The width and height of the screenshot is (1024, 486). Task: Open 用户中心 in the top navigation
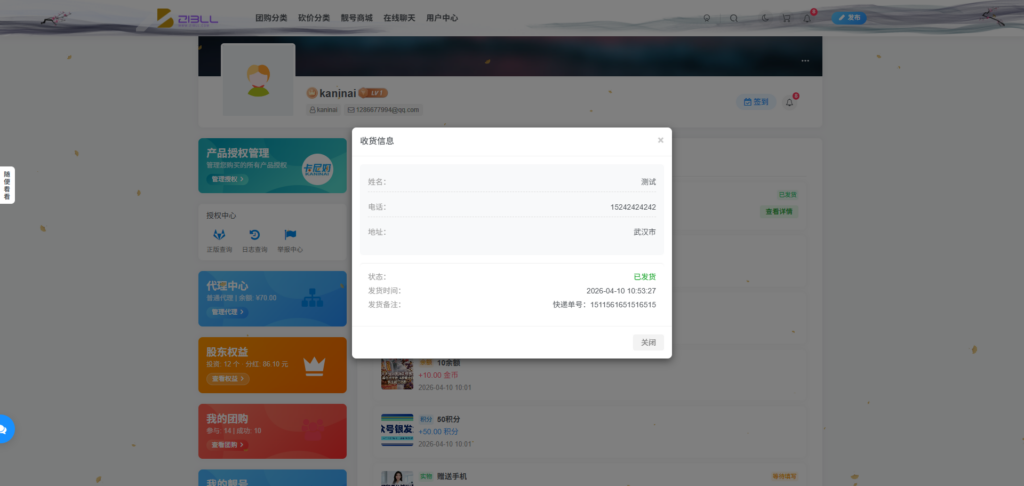pos(442,18)
